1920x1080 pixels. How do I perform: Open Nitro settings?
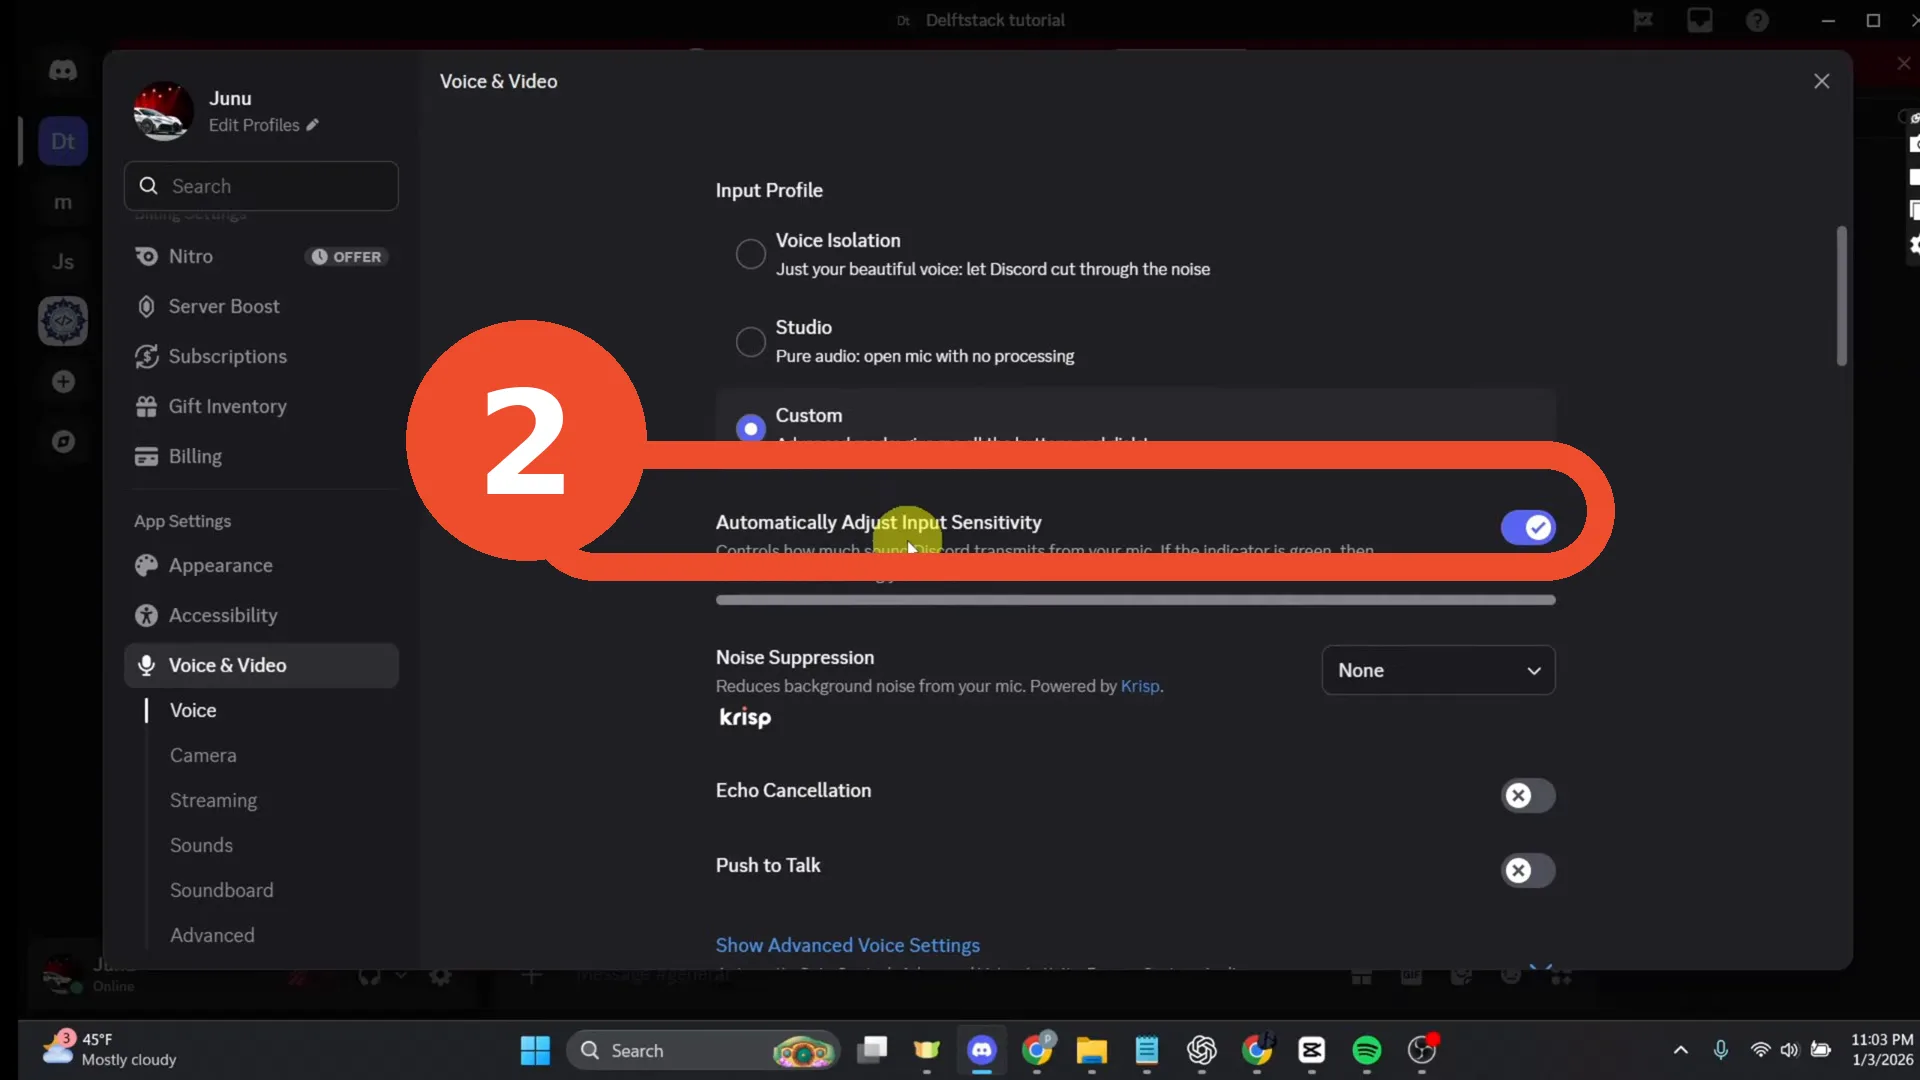click(x=261, y=257)
